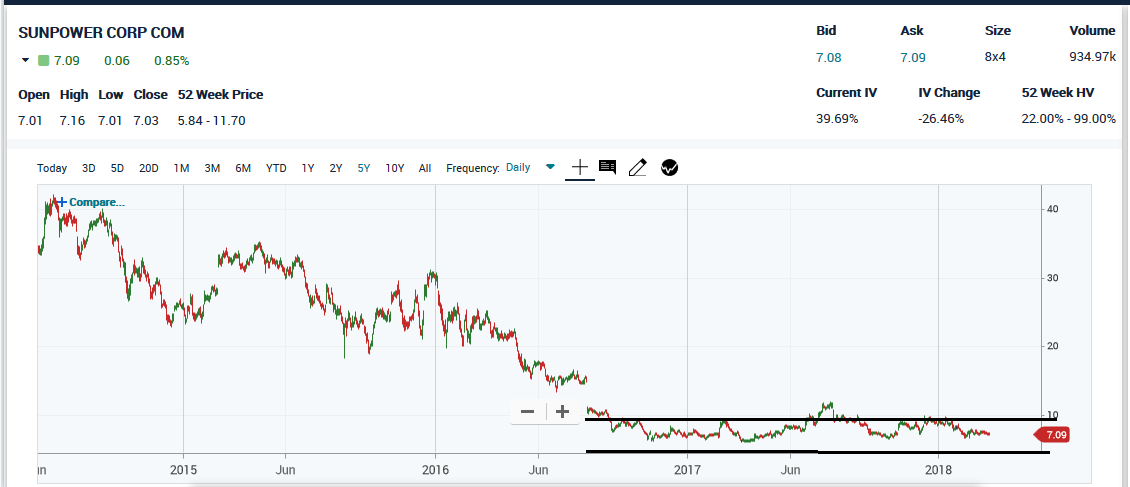The width and height of the screenshot is (1130, 487).
Task: Click the green price change square
Action: (x=43, y=61)
